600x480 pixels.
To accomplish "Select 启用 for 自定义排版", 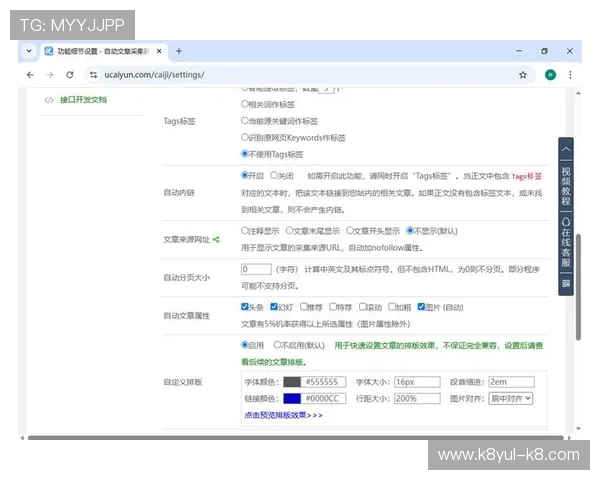I will click(x=245, y=345).
